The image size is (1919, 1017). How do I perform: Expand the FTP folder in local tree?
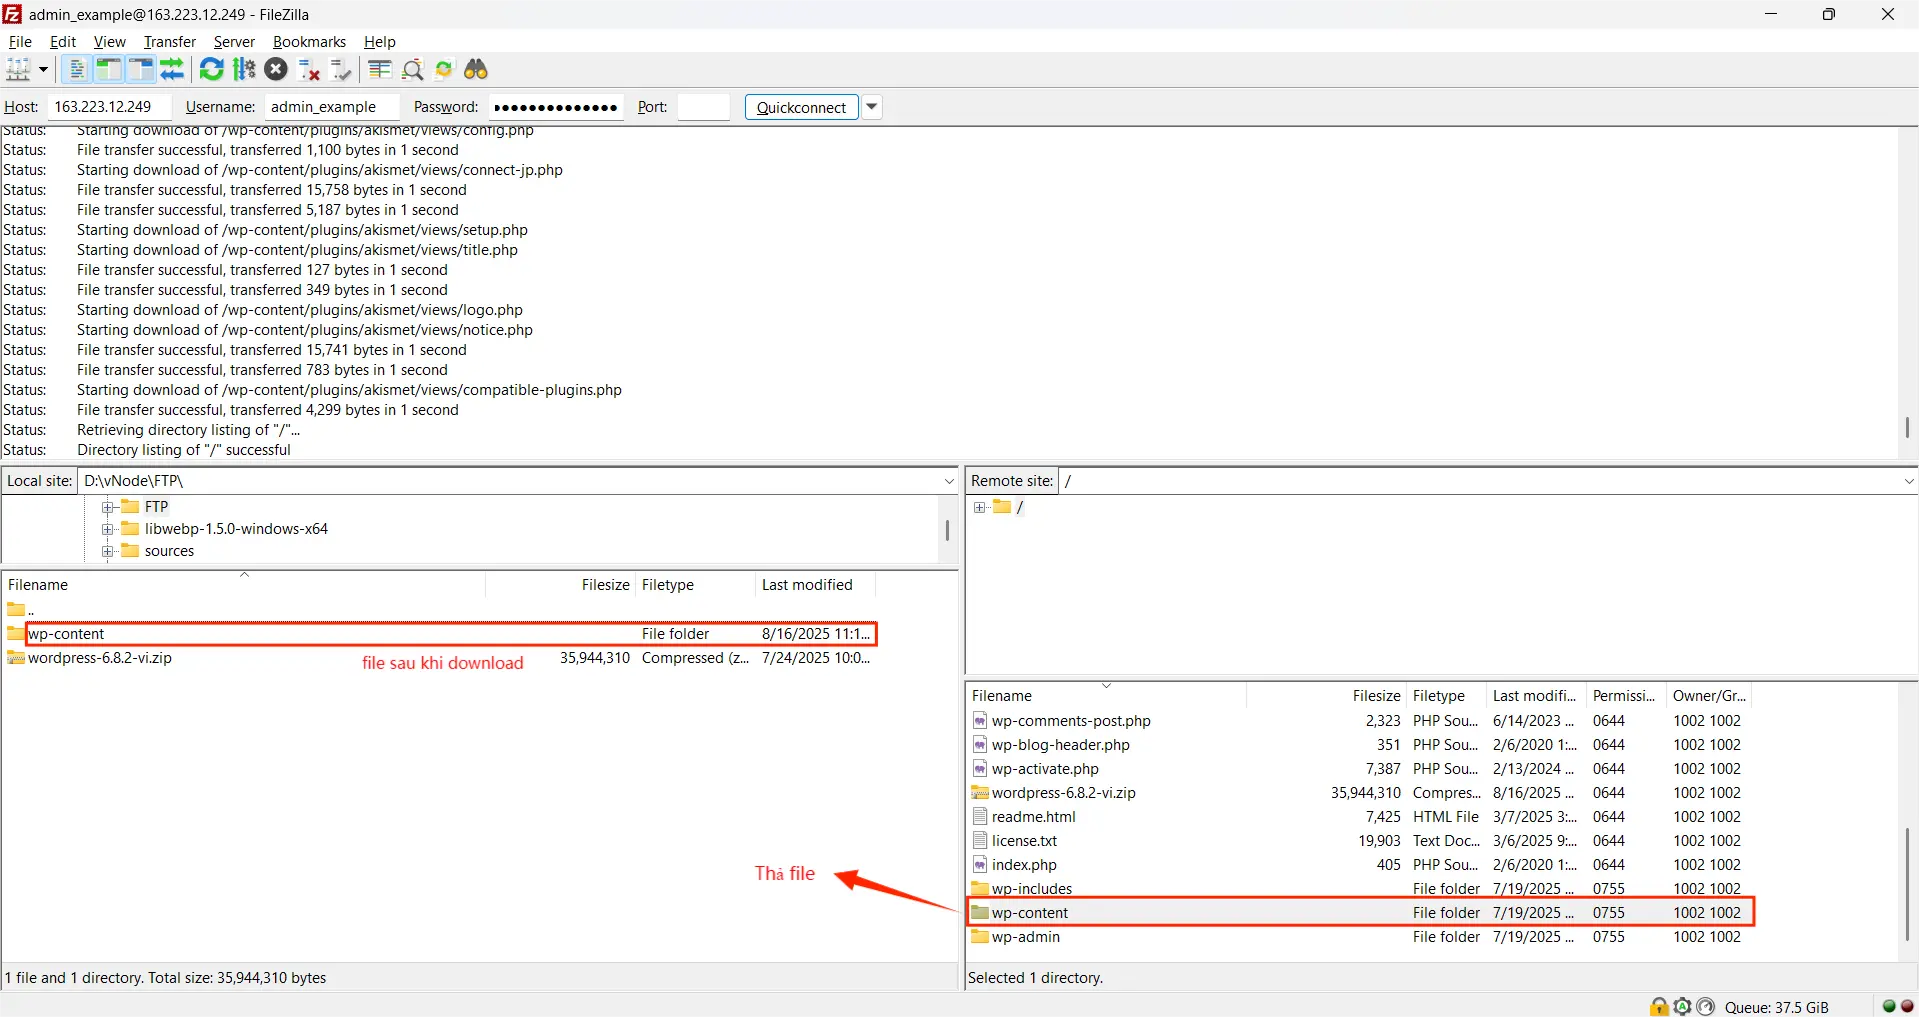(x=108, y=507)
